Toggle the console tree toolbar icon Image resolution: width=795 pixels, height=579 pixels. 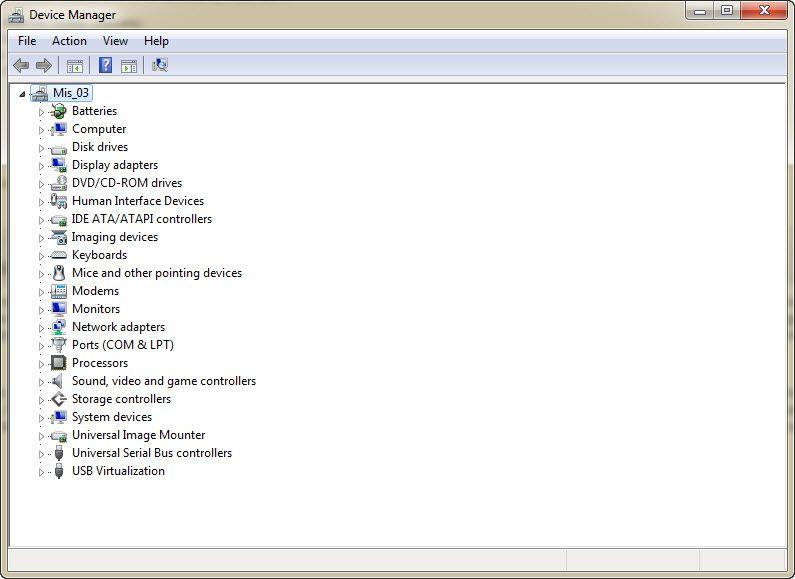pos(75,66)
